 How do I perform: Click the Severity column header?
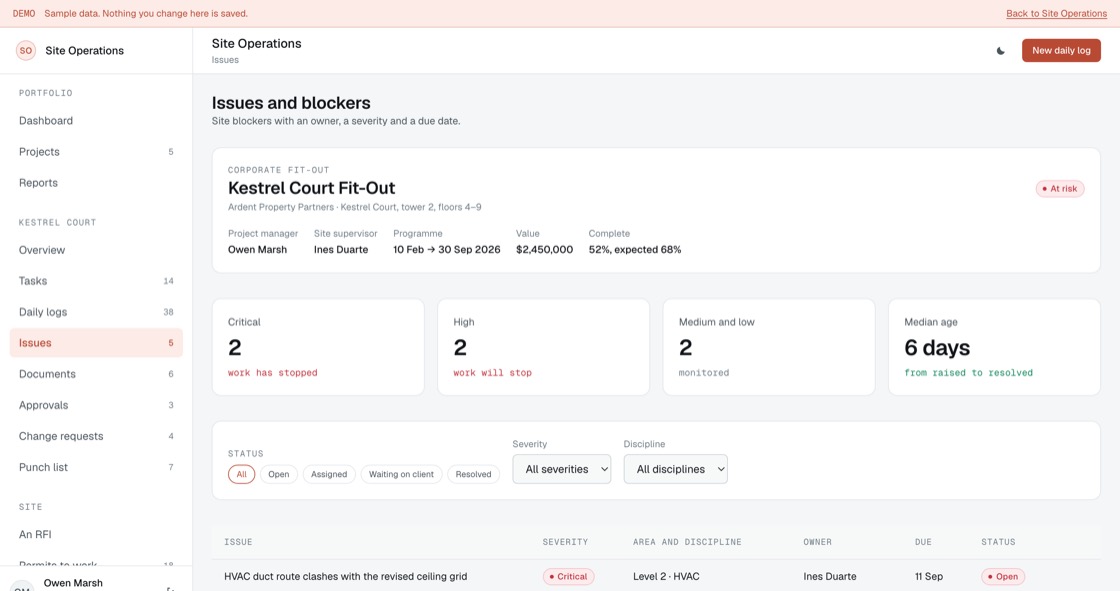[x=565, y=542]
